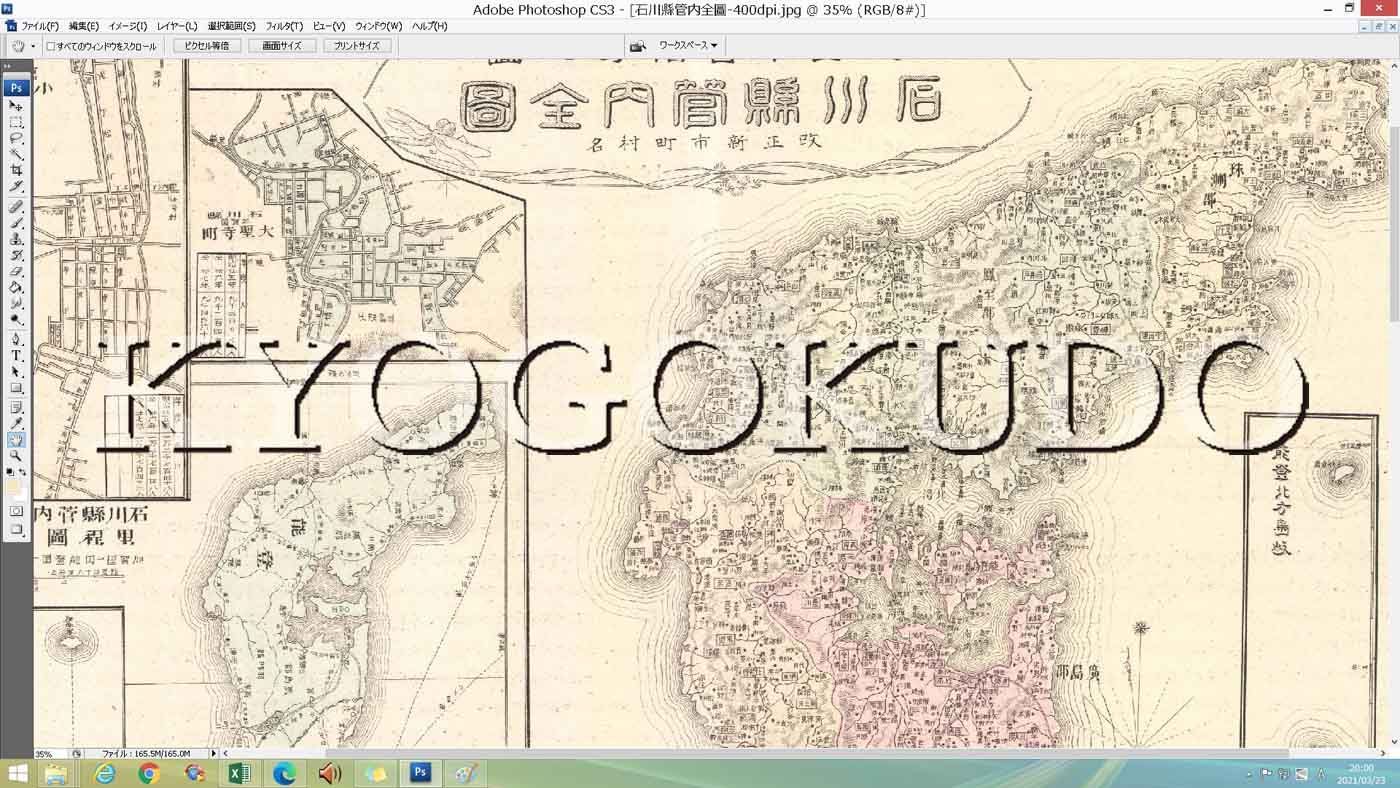
Task: Click the 画面サイズ button
Action: coord(282,46)
